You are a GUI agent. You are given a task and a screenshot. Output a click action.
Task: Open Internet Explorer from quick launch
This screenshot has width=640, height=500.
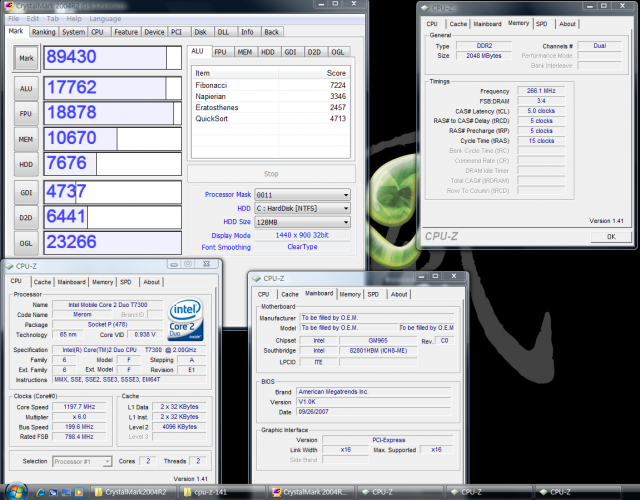click(x=40, y=492)
